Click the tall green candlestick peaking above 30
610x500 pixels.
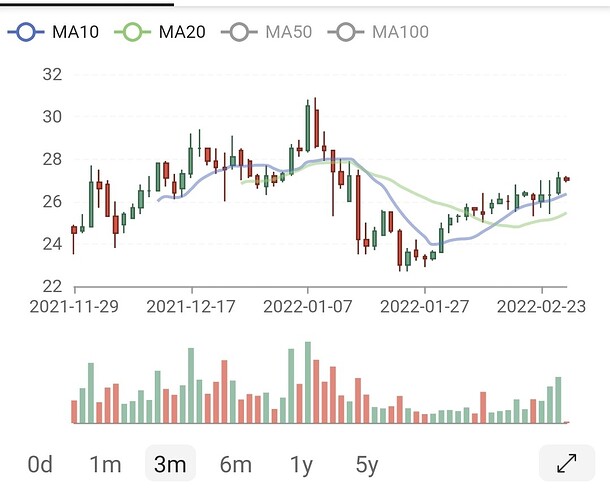tap(308, 128)
